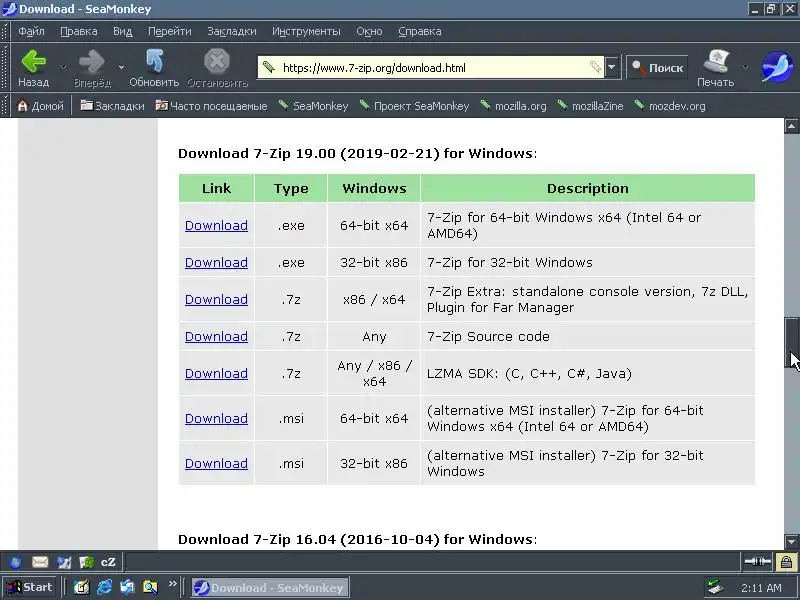Image resolution: width=800 pixels, height=600 pixels.
Task: Click the SeaMonkey throbber logo
Action: pos(776,67)
